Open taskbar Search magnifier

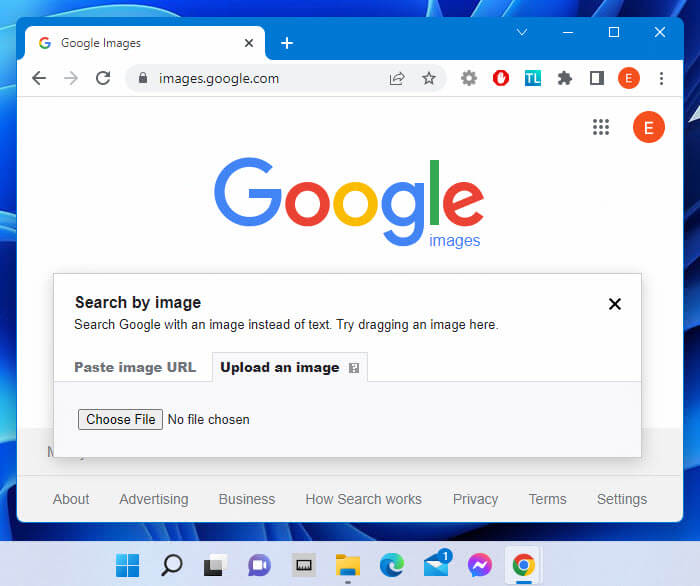171,565
